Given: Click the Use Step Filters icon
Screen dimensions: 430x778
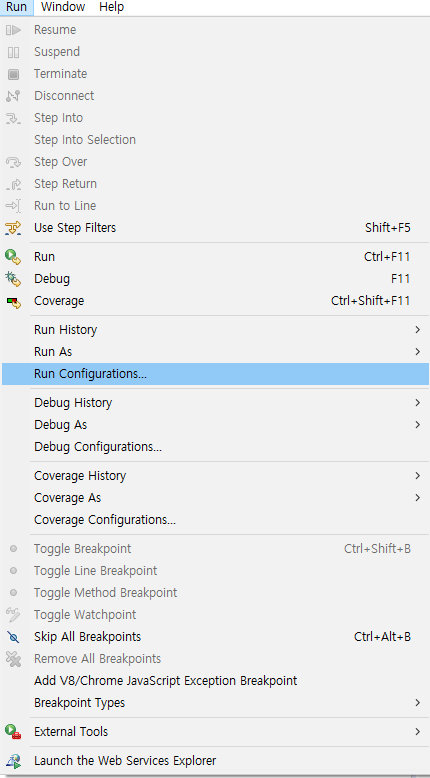Looking at the screenshot, I should tap(13, 228).
